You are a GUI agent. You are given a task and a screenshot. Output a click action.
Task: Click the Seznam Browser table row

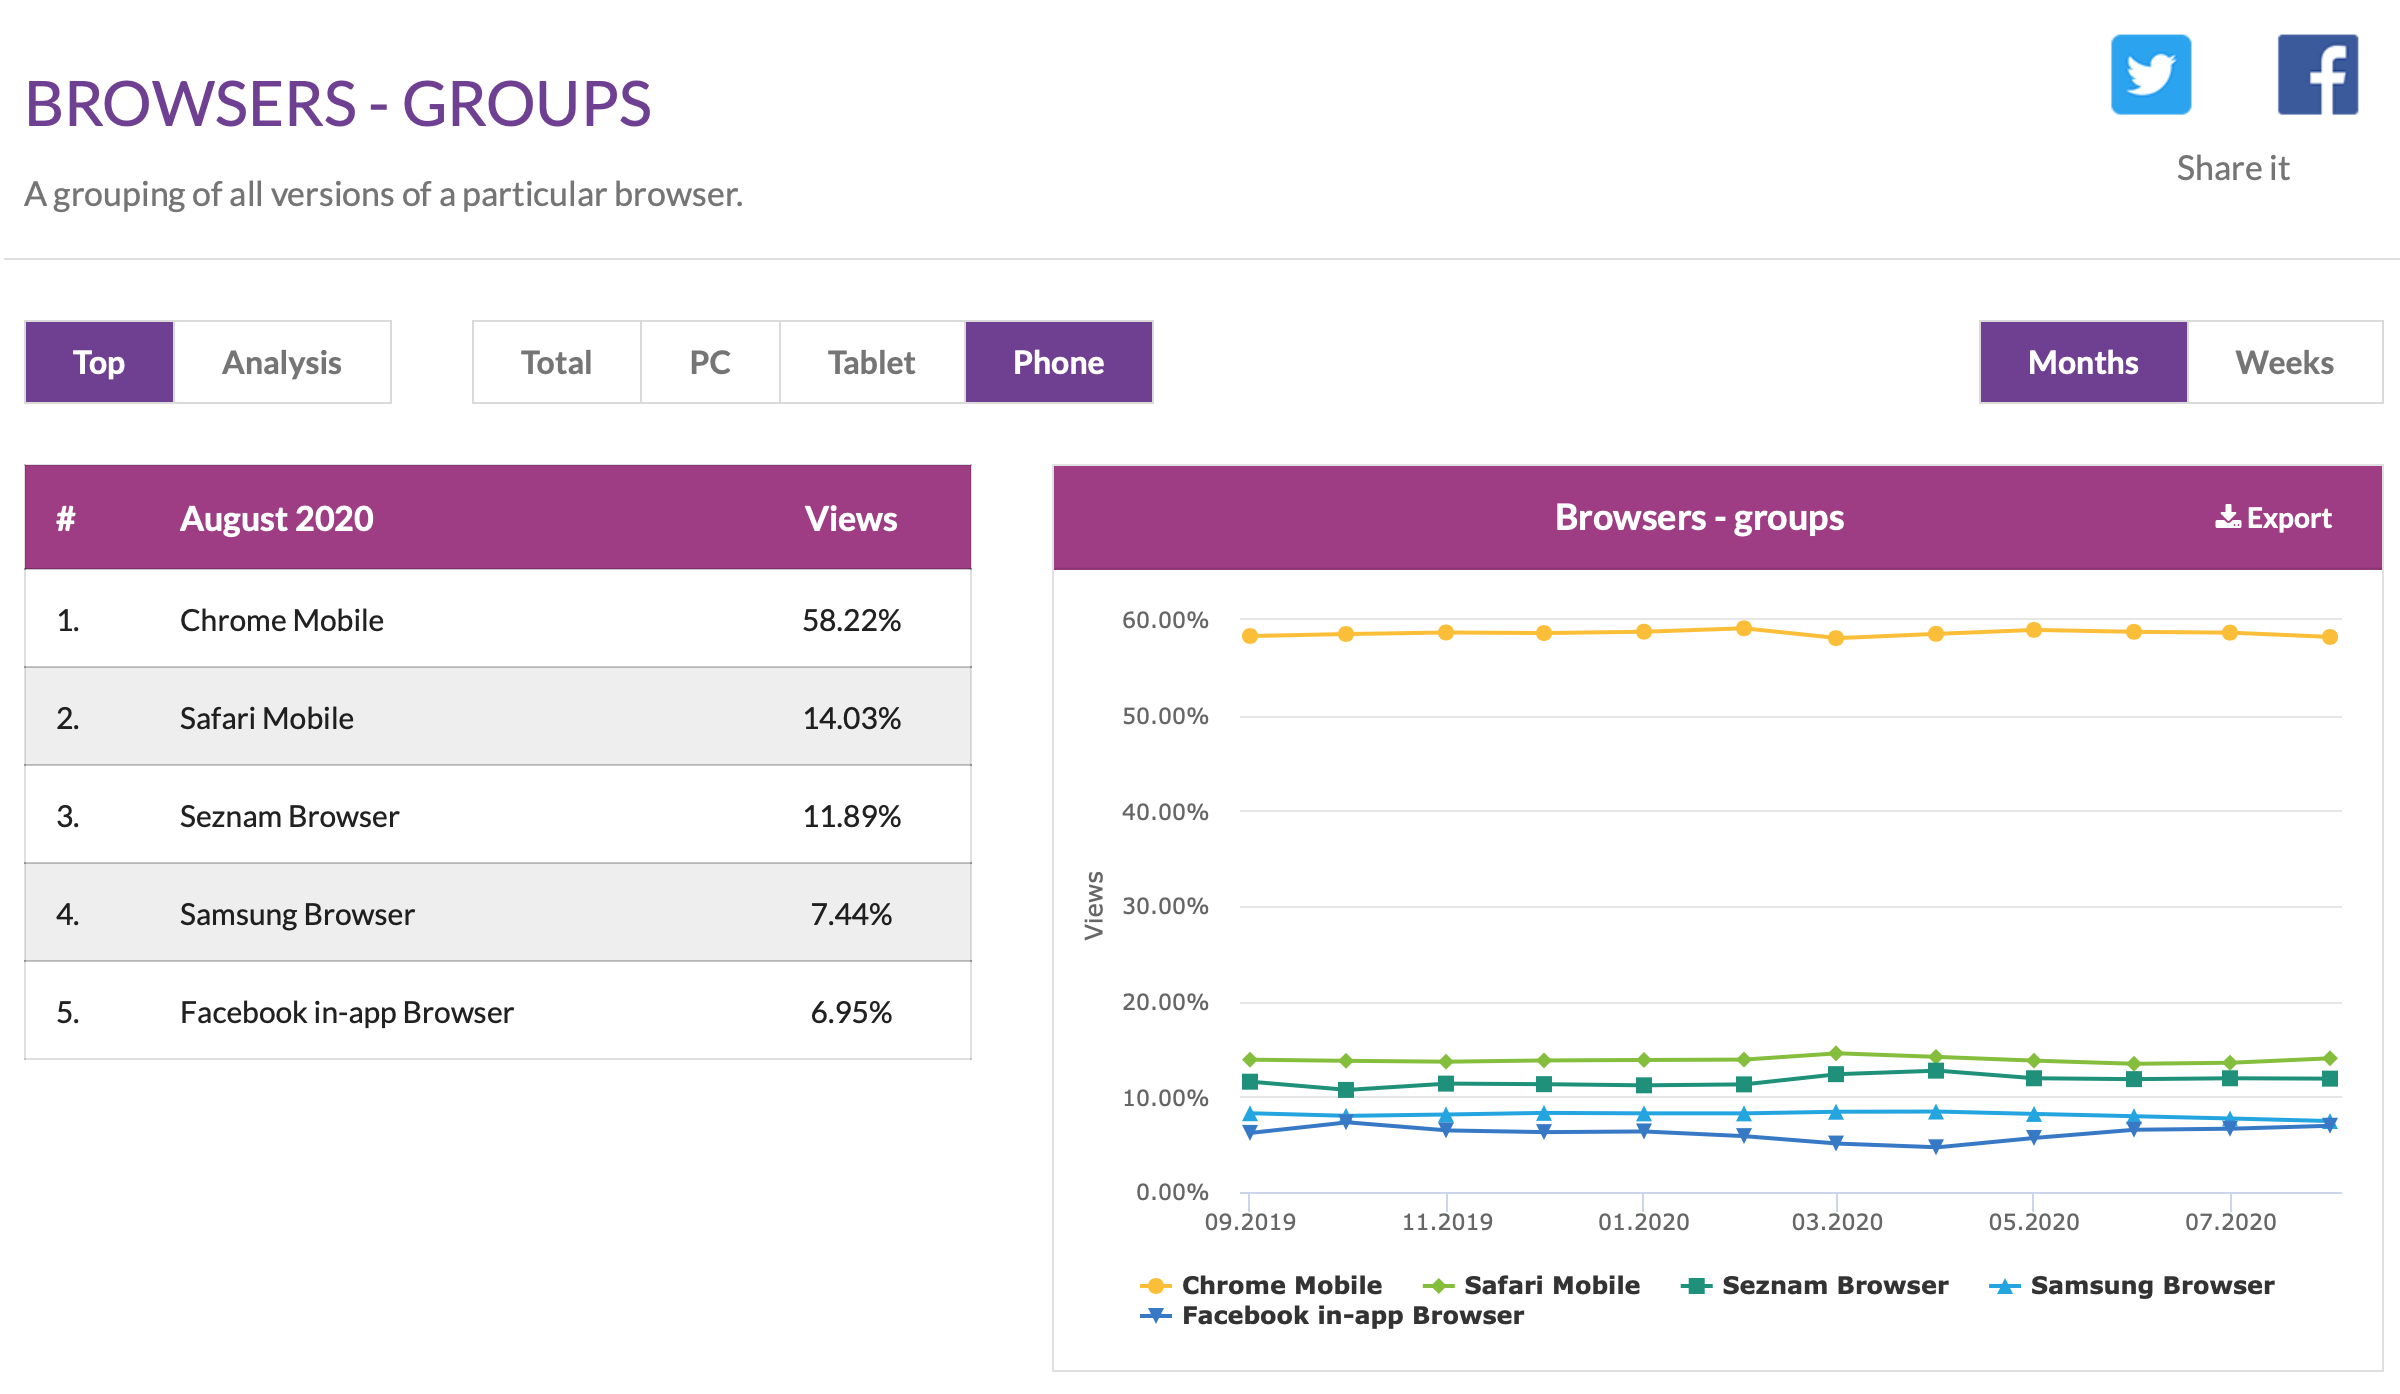pyautogui.click(x=497, y=816)
